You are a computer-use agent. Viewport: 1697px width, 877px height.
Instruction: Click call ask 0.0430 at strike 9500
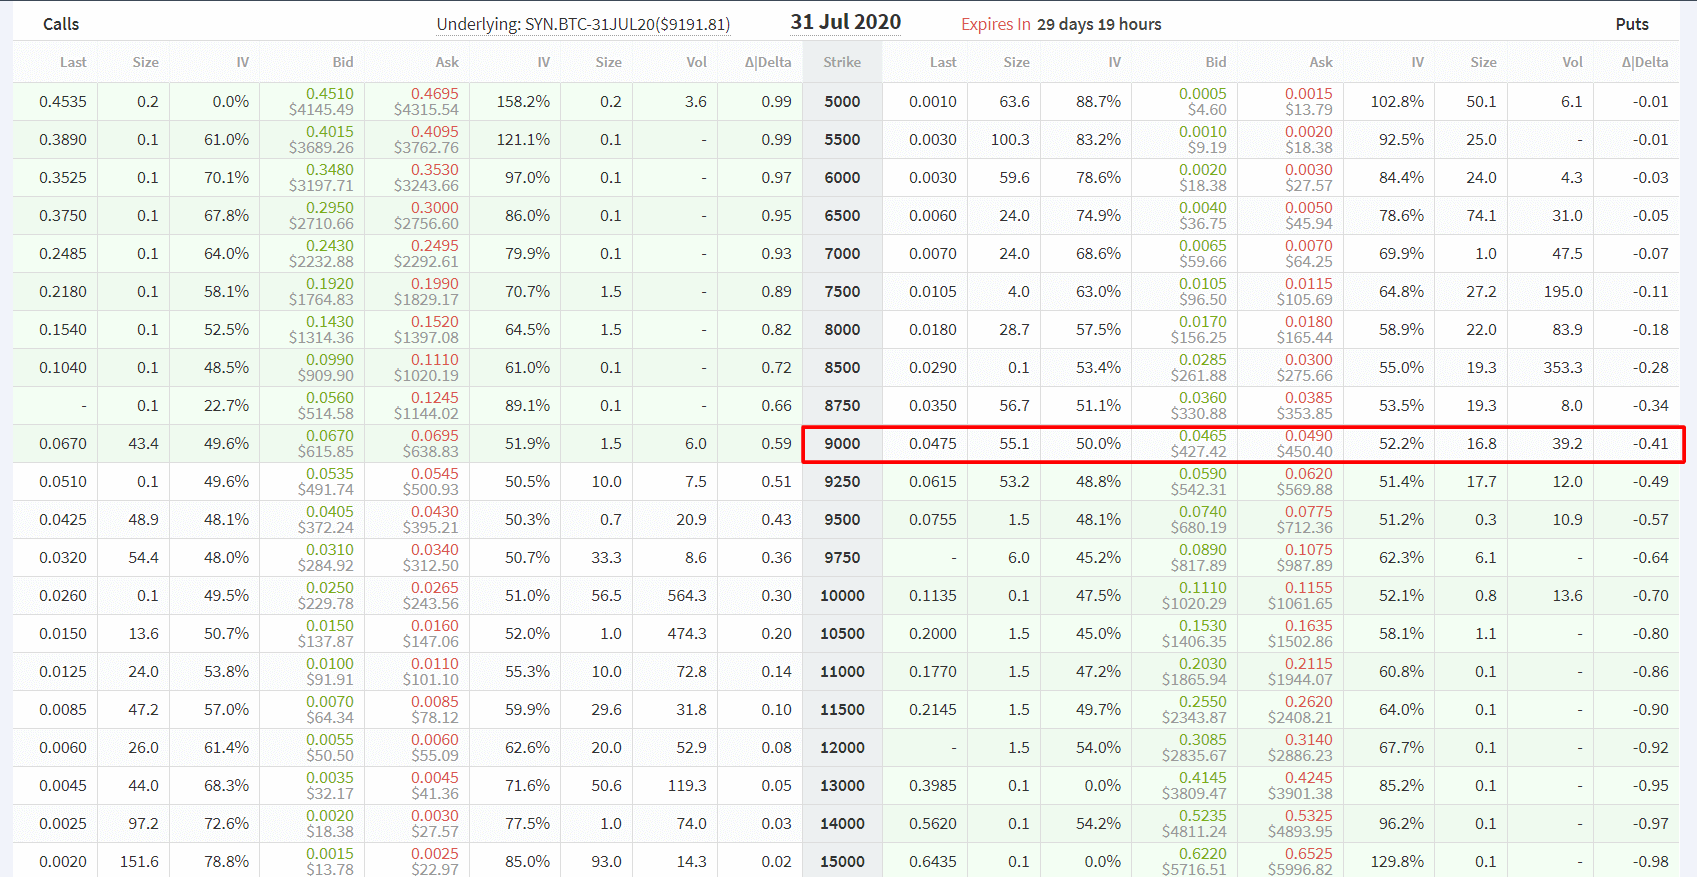435,512
